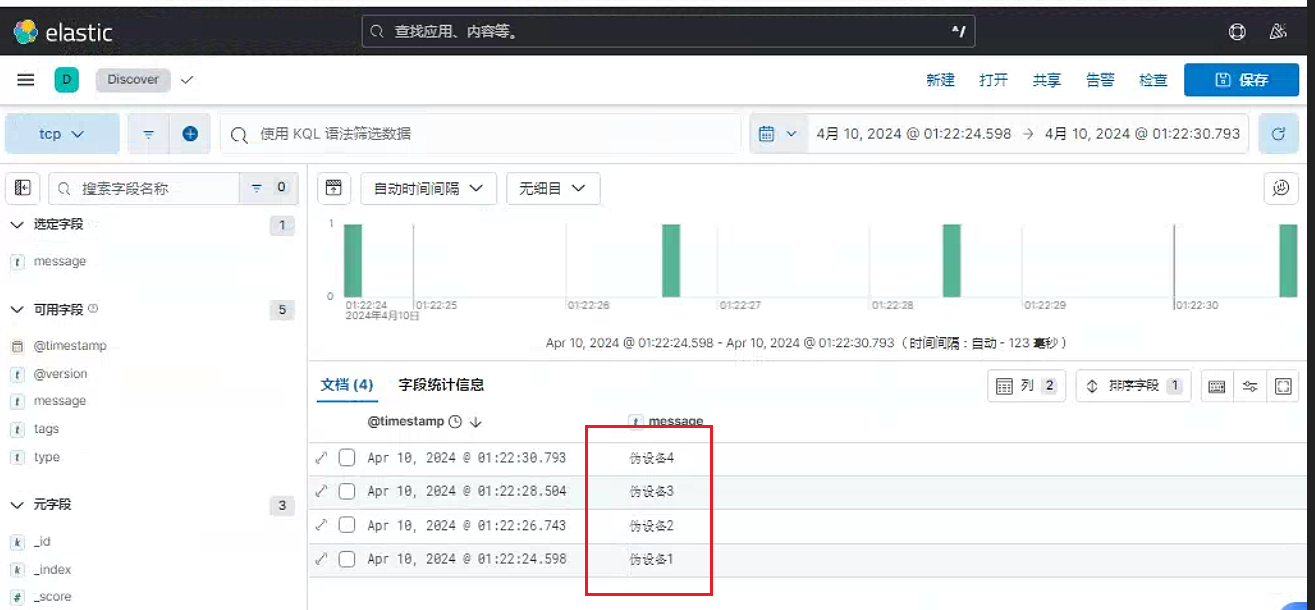Open the 排序字段 sort button
This screenshot has width=1315, height=610.
tap(1133, 386)
